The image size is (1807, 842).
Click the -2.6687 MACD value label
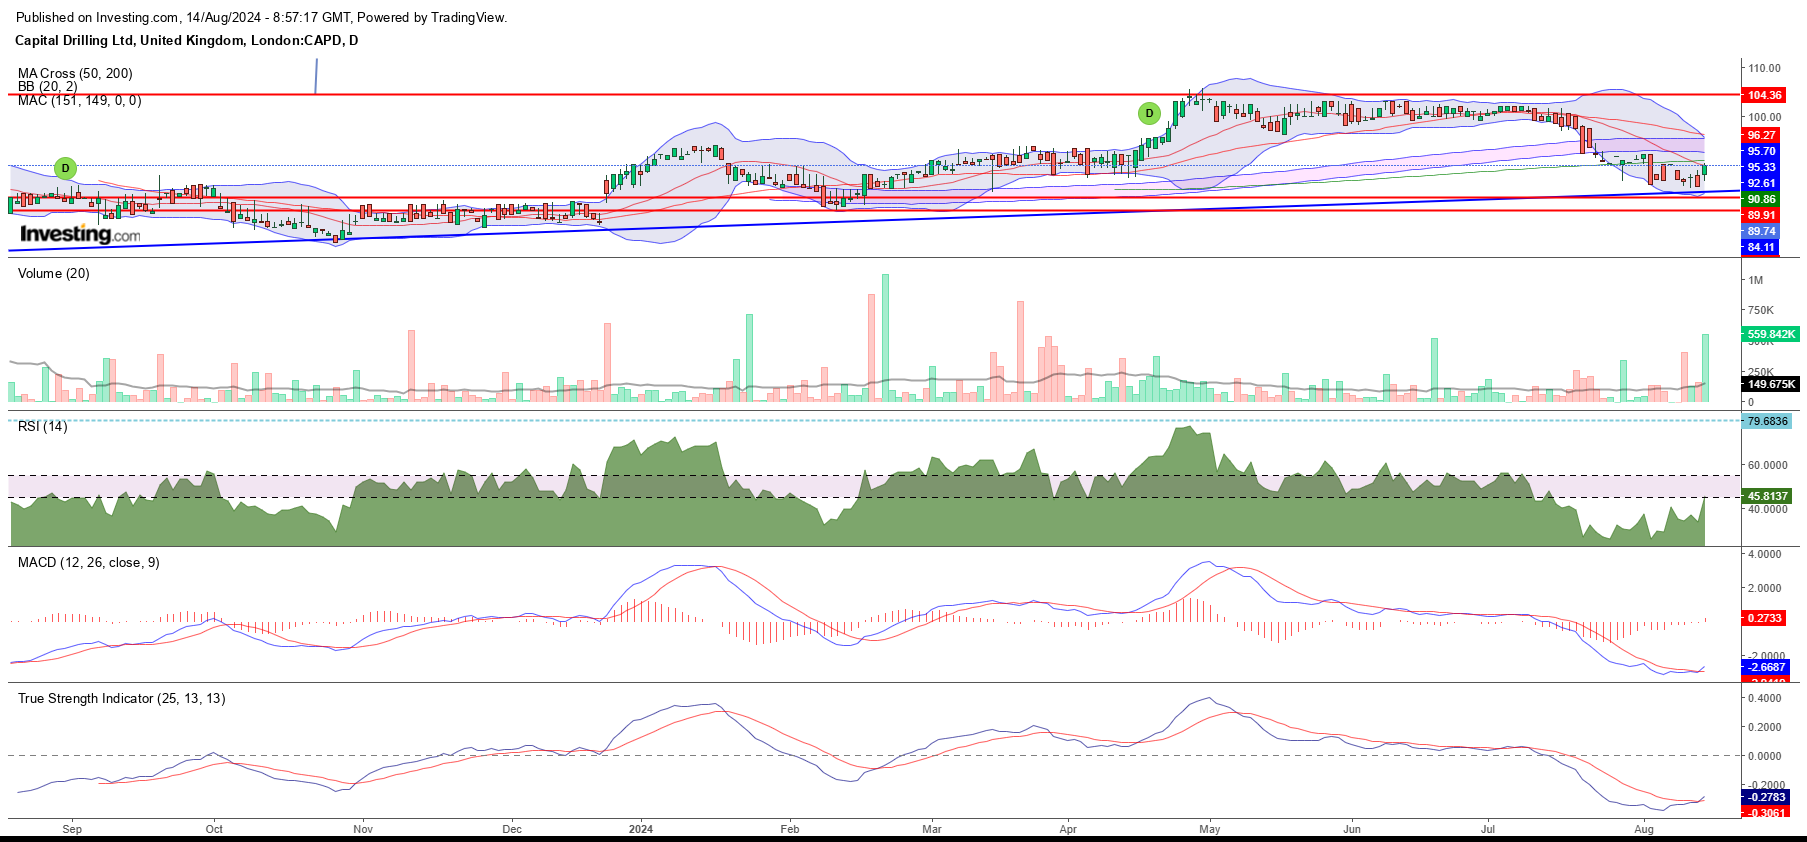pyautogui.click(x=1765, y=667)
